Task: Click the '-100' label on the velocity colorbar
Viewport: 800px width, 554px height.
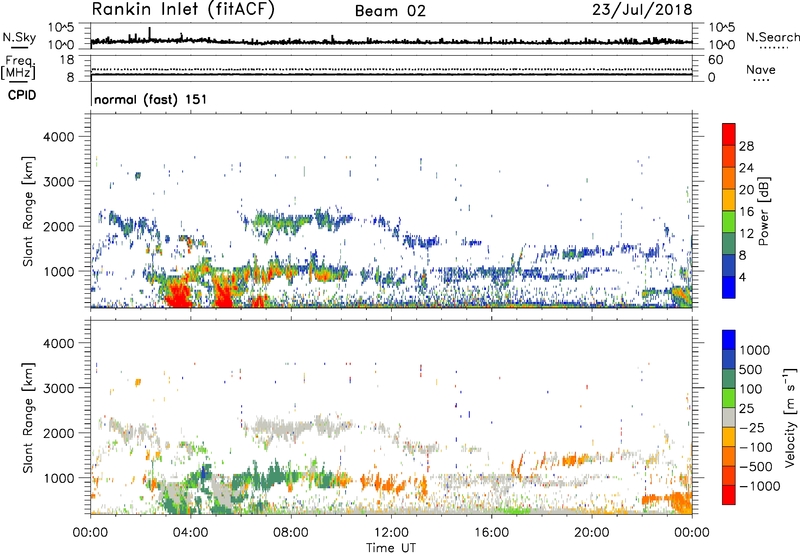Action: (756, 447)
